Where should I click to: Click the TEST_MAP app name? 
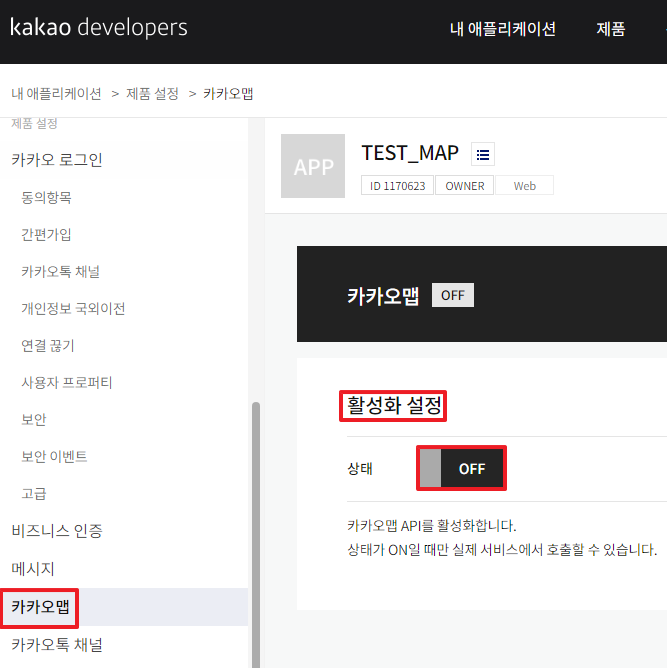pyautogui.click(x=410, y=153)
